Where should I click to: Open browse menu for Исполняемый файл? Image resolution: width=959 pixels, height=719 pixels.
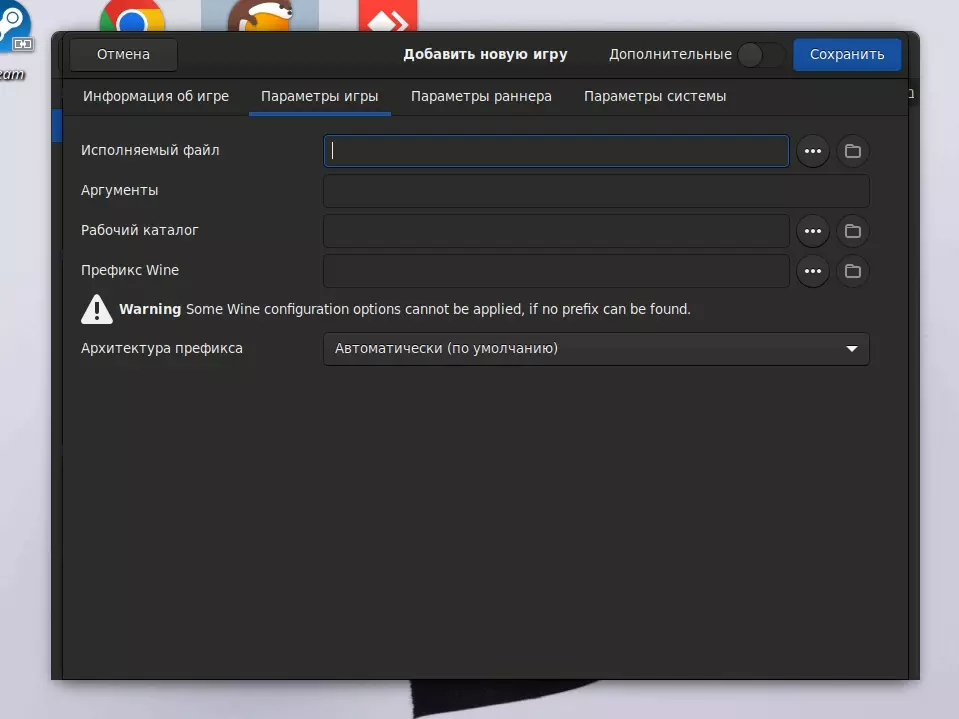[x=812, y=151]
